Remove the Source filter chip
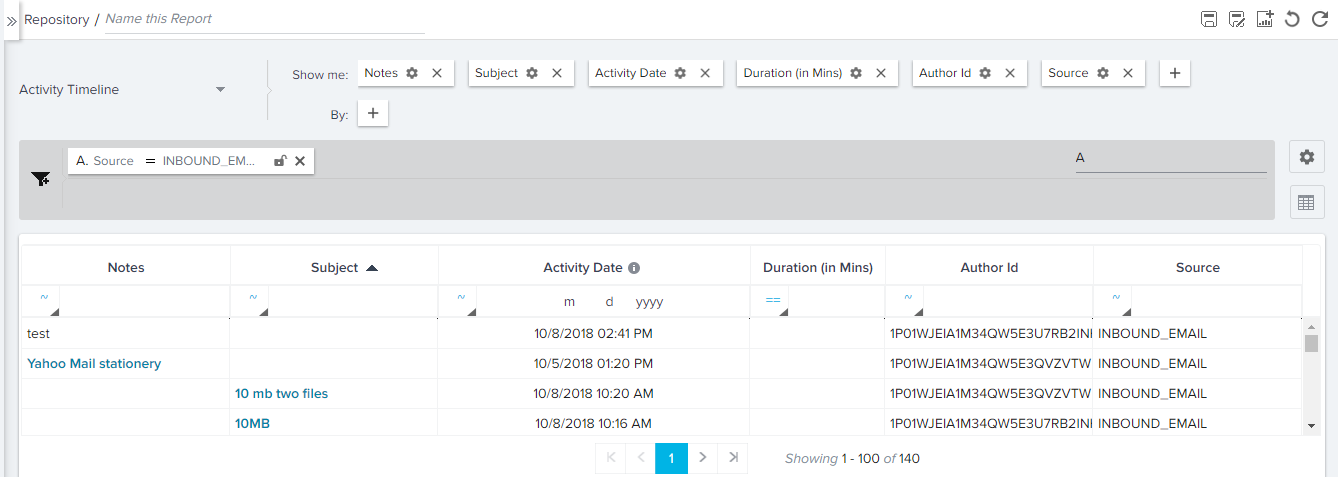 point(299,161)
